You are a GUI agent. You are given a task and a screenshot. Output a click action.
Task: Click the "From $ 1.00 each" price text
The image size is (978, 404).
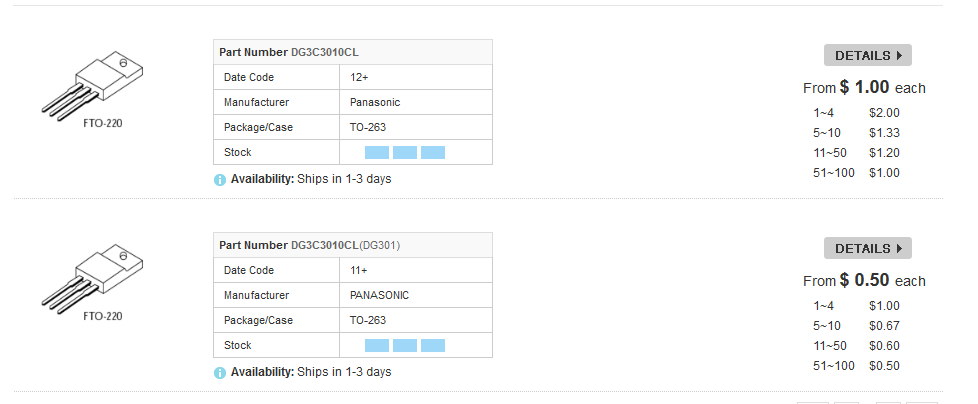click(x=864, y=88)
